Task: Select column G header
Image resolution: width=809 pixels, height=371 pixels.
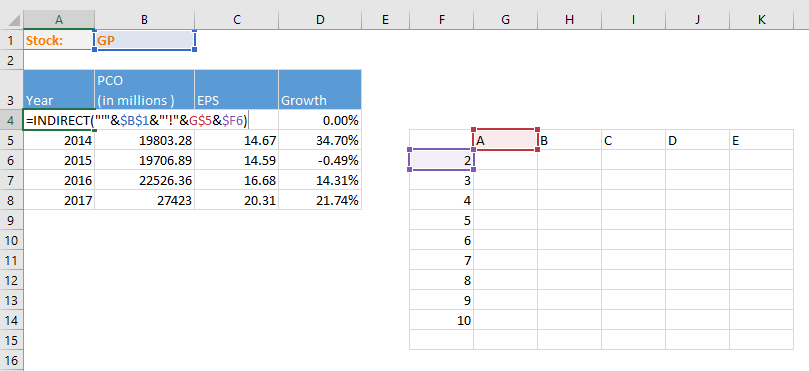Action: 506,20
